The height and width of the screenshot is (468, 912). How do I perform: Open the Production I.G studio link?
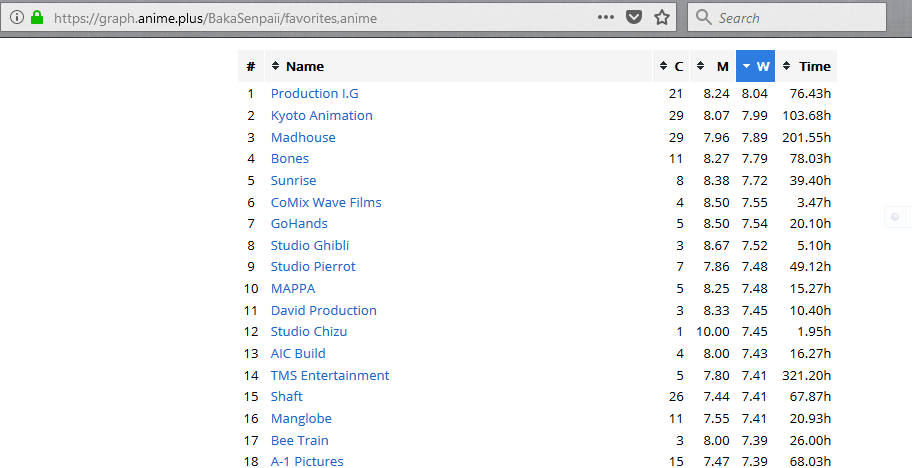pyautogui.click(x=315, y=94)
